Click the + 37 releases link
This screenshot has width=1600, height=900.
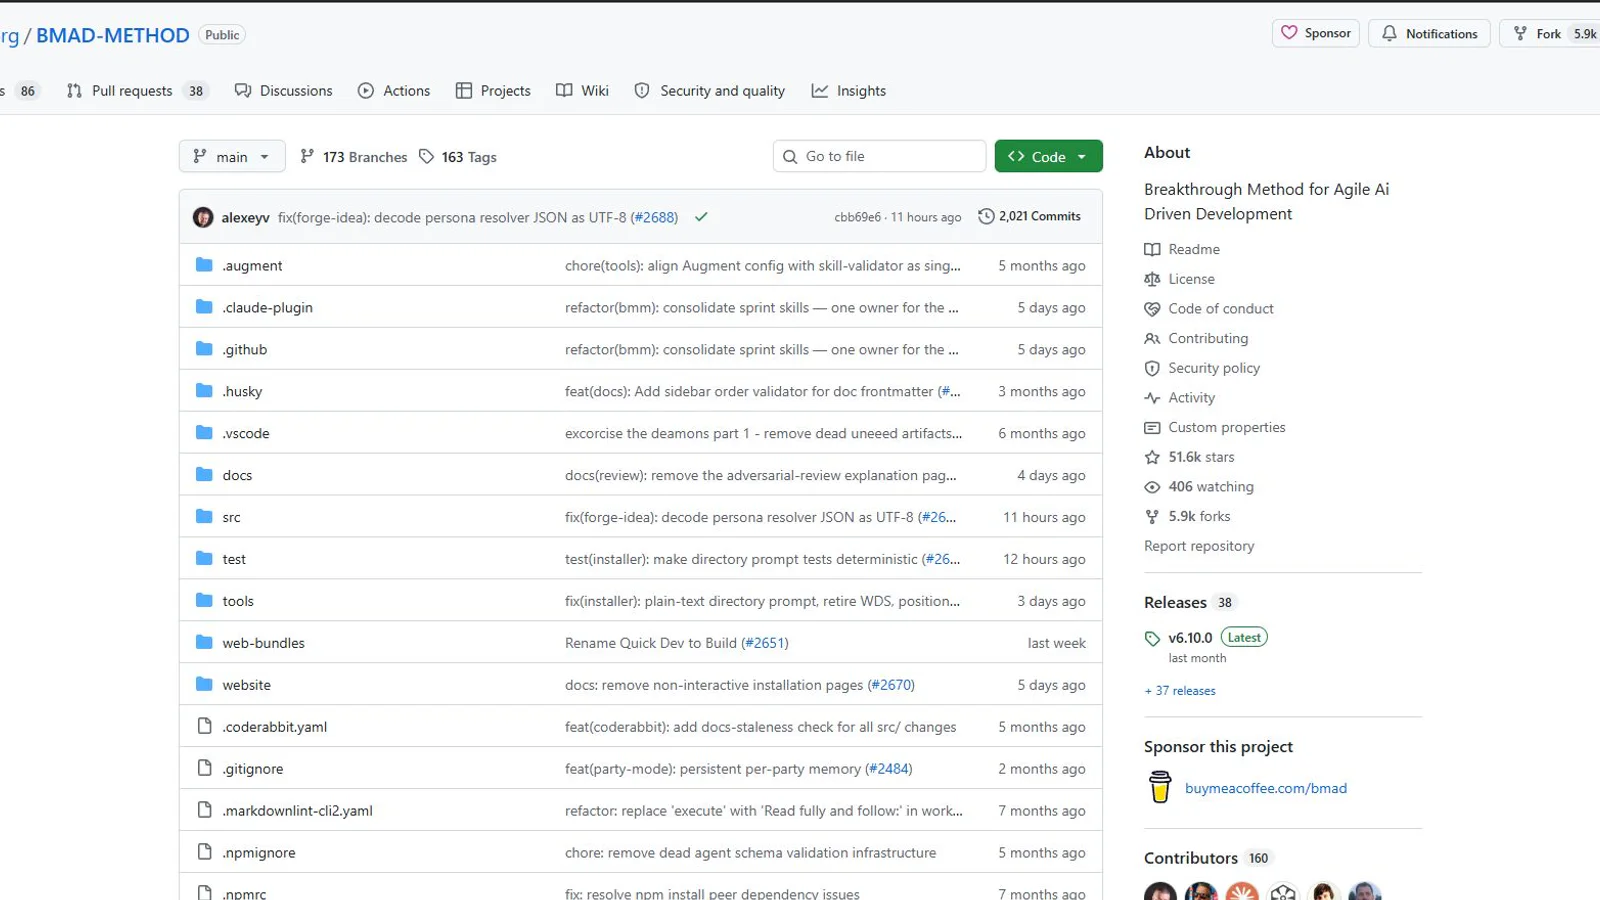1180,691
